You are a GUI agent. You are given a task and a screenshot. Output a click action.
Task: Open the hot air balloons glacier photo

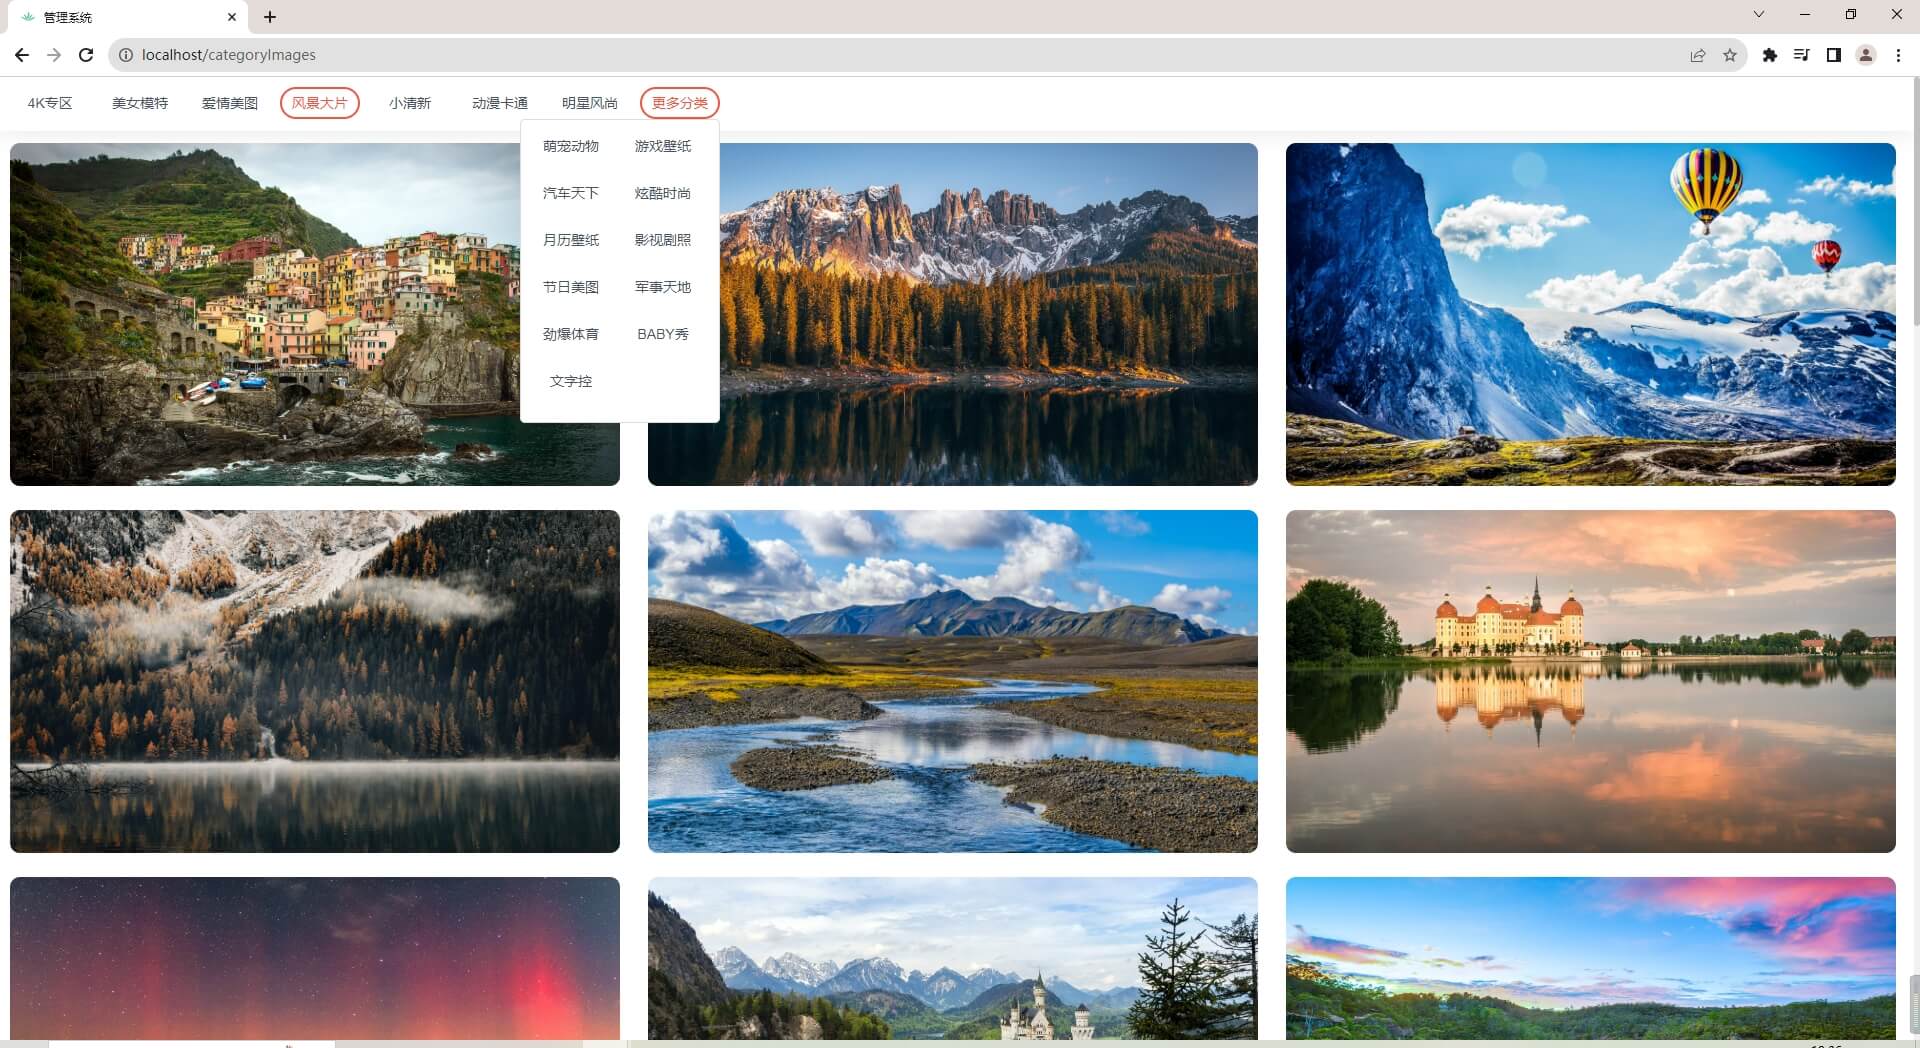[1591, 314]
